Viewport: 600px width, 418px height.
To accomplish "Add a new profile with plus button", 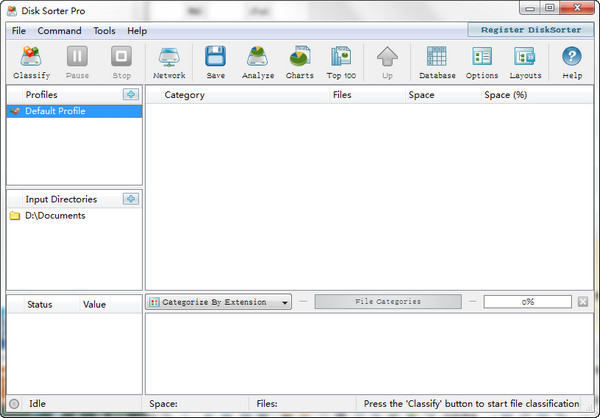I will click(x=130, y=94).
